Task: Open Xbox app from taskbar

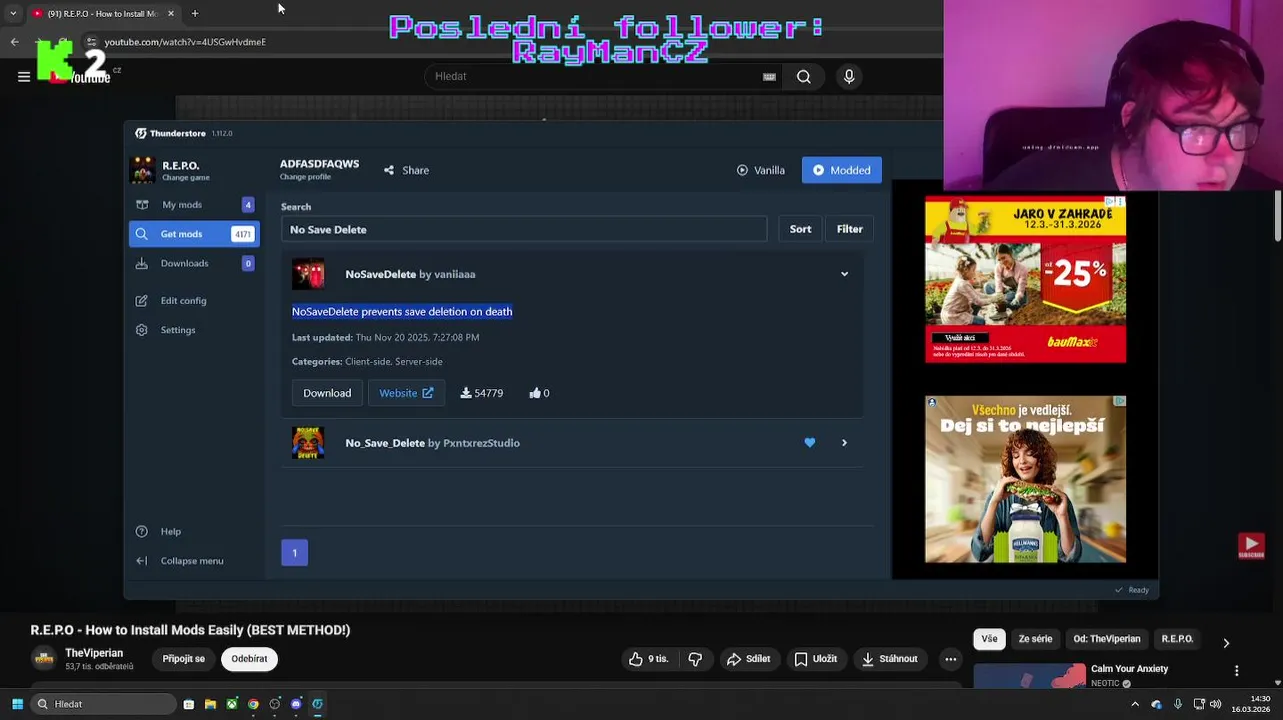Action: [231, 704]
